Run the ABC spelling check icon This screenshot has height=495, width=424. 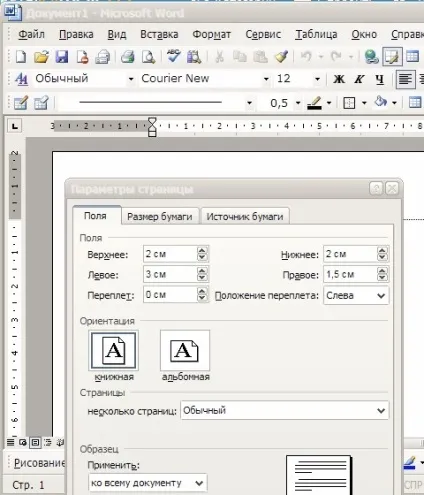174,56
